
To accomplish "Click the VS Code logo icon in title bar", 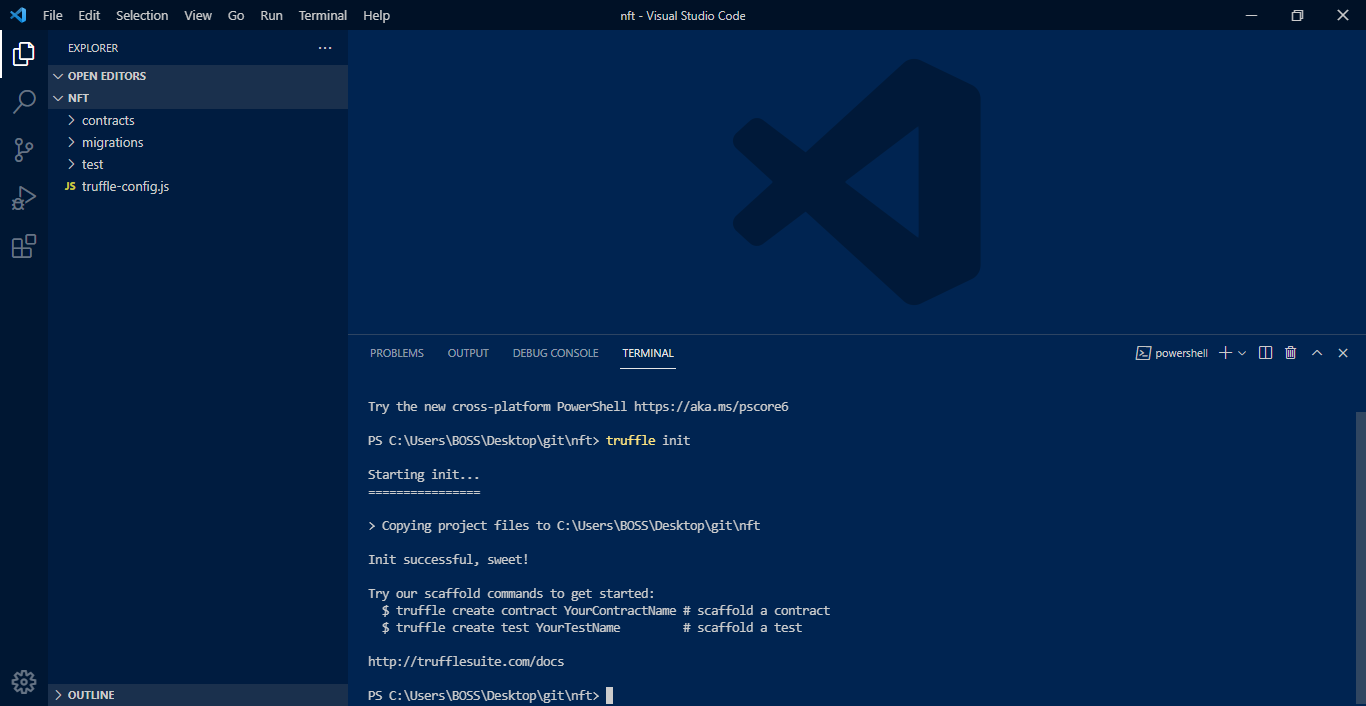I will coord(18,15).
